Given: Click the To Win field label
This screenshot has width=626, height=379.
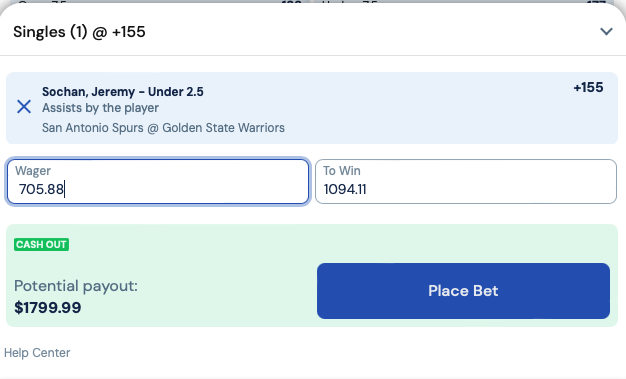Looking at the screenshot, I should 342,171.
